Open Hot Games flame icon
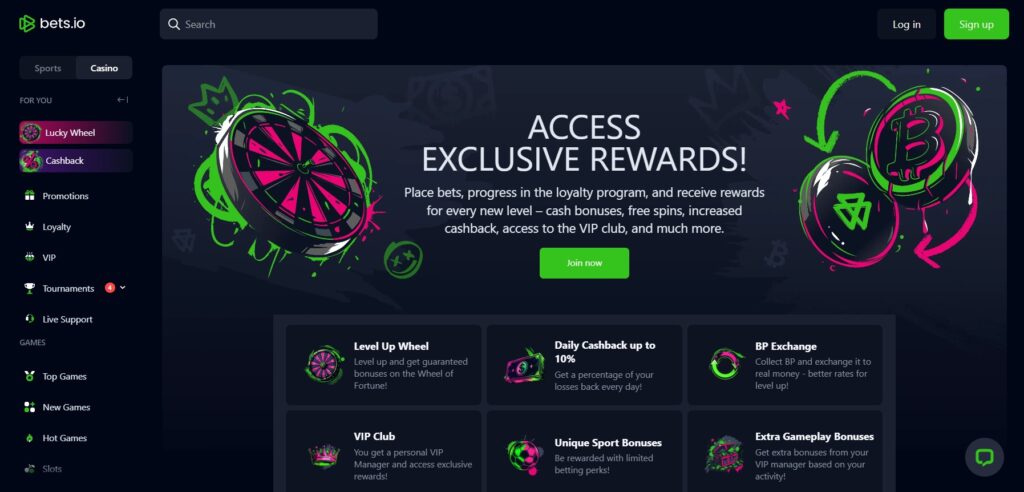This screenshot has height=492, width=1024. (29, 438)
